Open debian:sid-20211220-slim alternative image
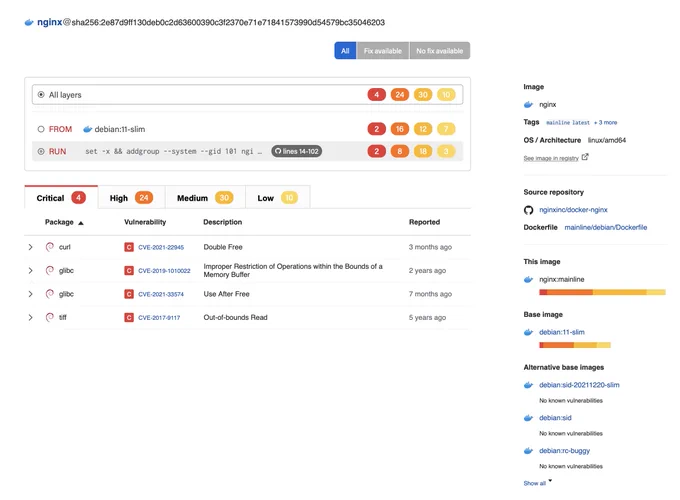680x500 pixels. pyautogui.click(x=579, y=385)
